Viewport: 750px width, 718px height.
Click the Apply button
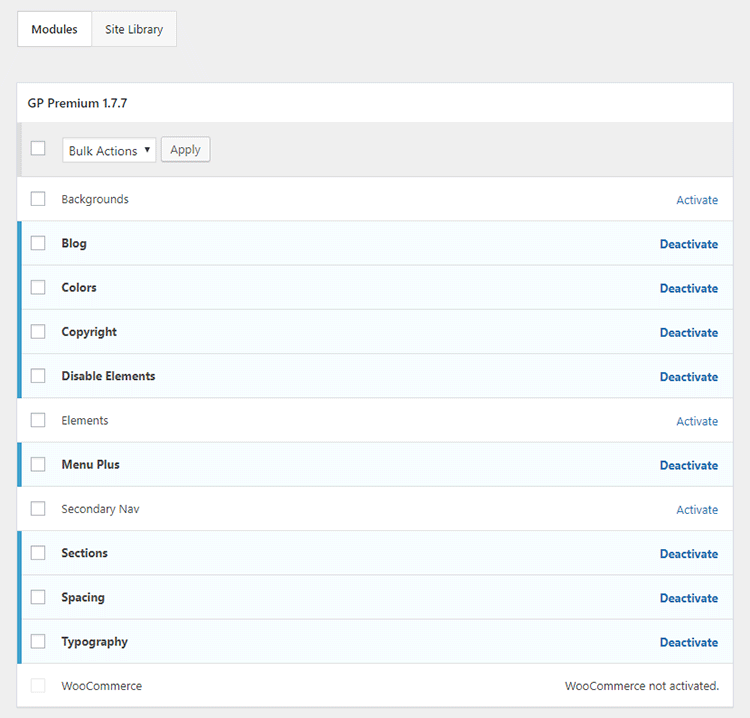186,150
